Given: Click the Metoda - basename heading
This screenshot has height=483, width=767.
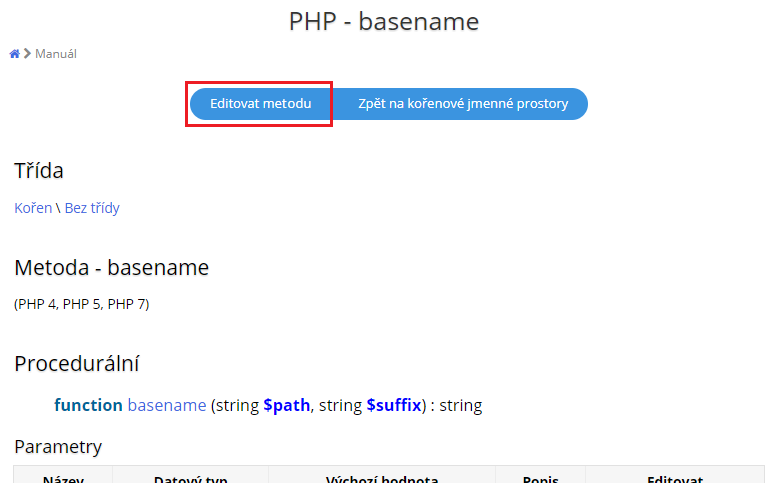Looking at the screenshot, I should pyautogui.click(x=111, y=267).
